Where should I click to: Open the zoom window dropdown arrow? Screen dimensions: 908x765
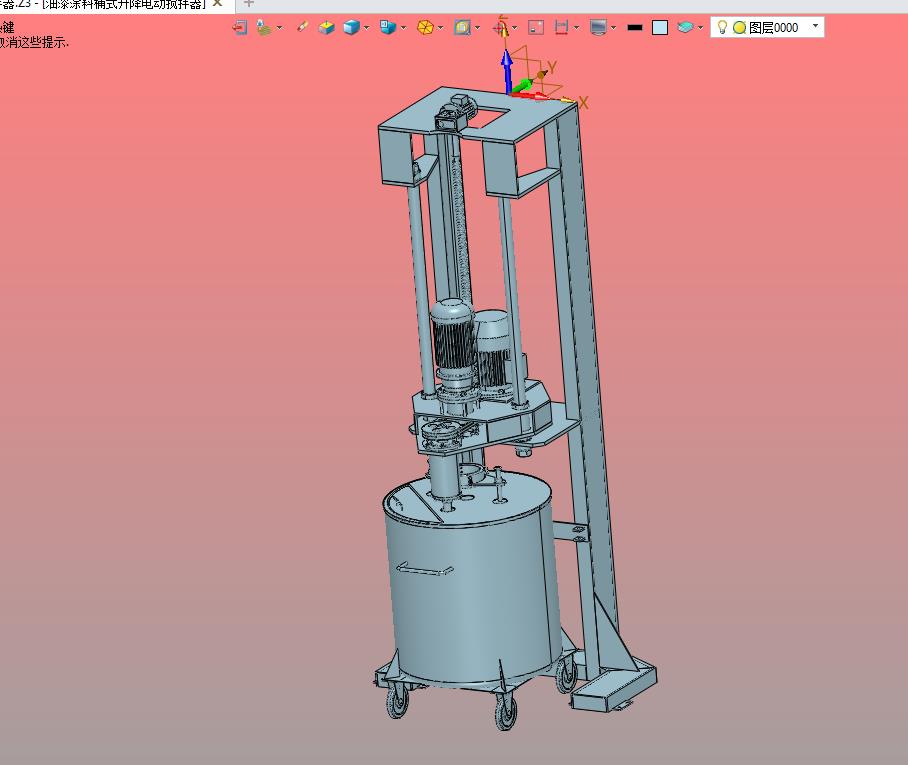[x=478, y=27]
